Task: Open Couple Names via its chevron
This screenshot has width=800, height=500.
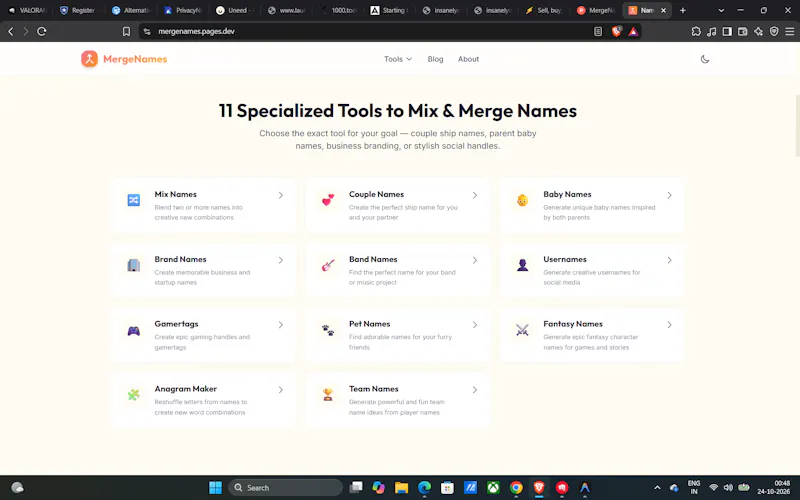Action: click(x=475, y=195)
